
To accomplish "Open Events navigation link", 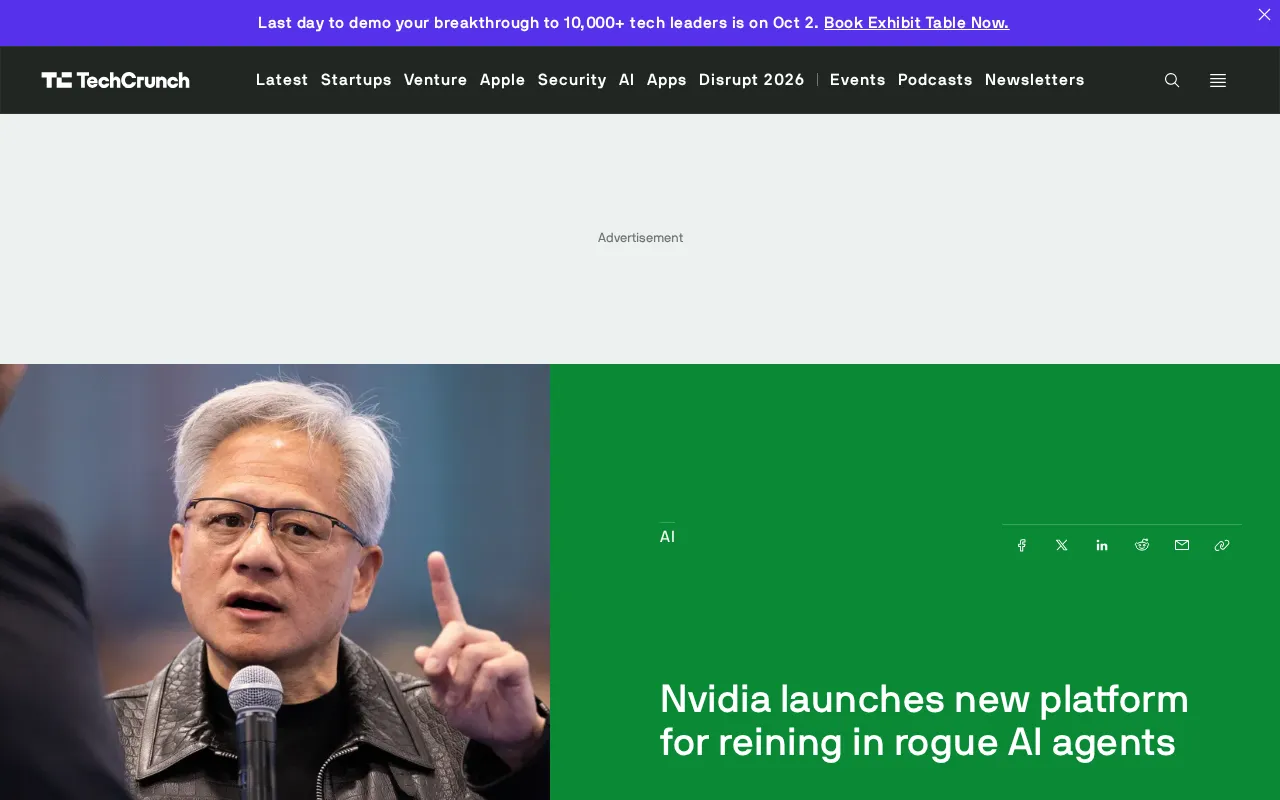I will tap(858, 80).
